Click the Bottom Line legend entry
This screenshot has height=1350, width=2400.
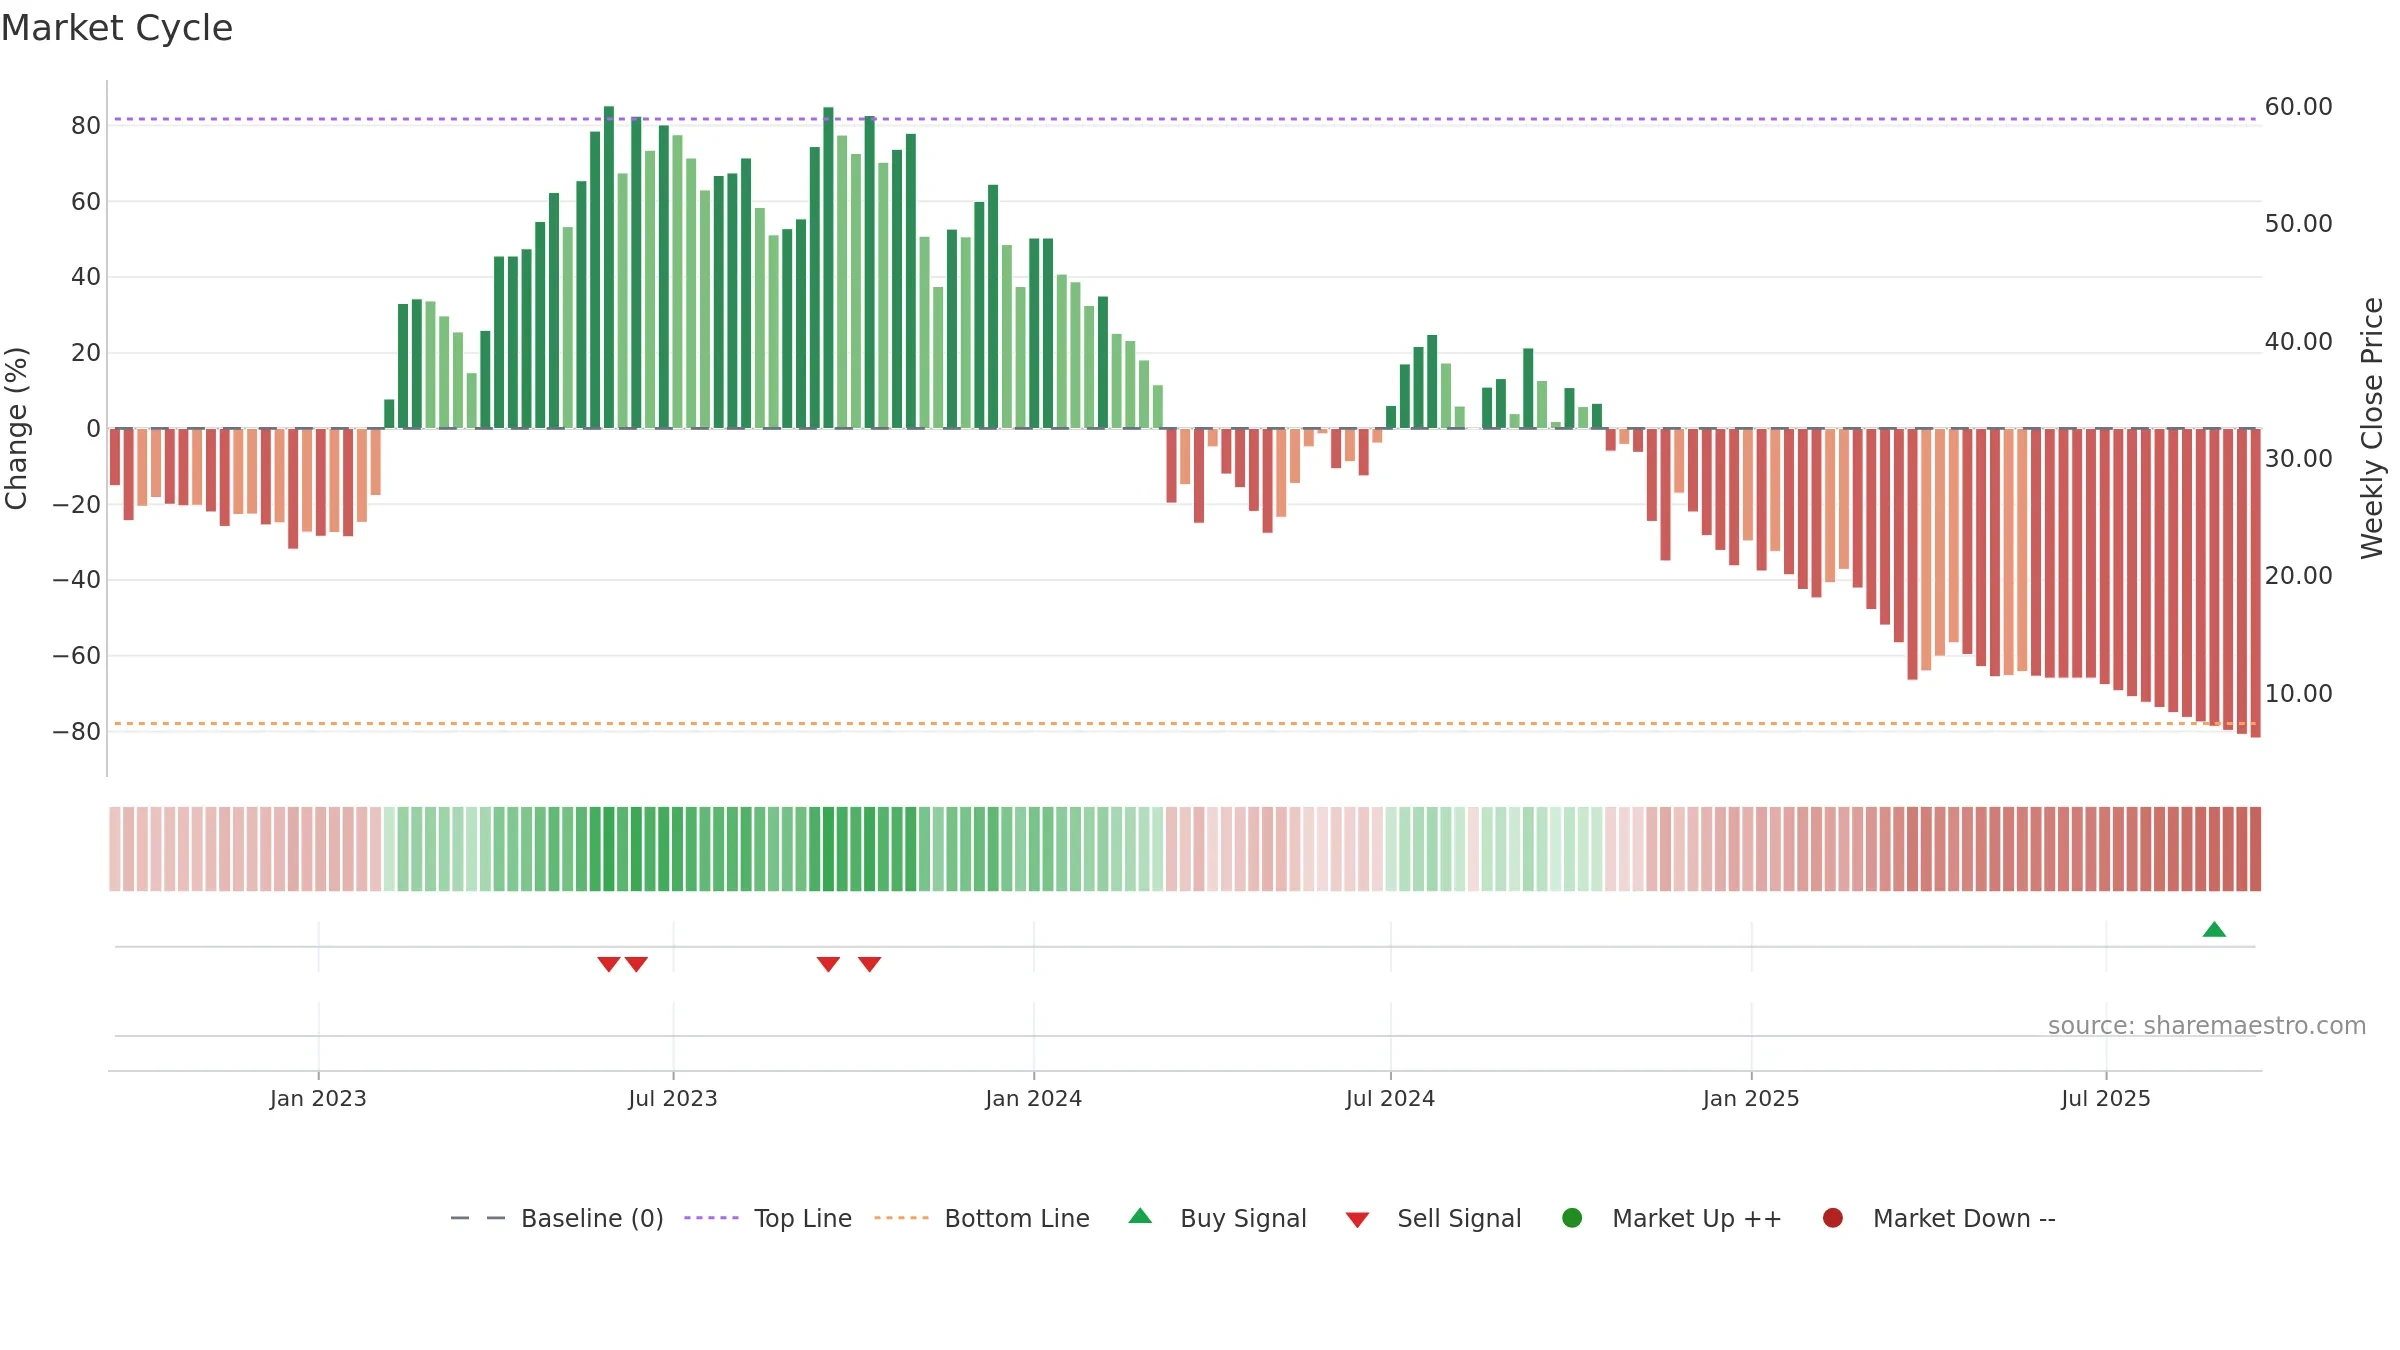pos(981,1218)
